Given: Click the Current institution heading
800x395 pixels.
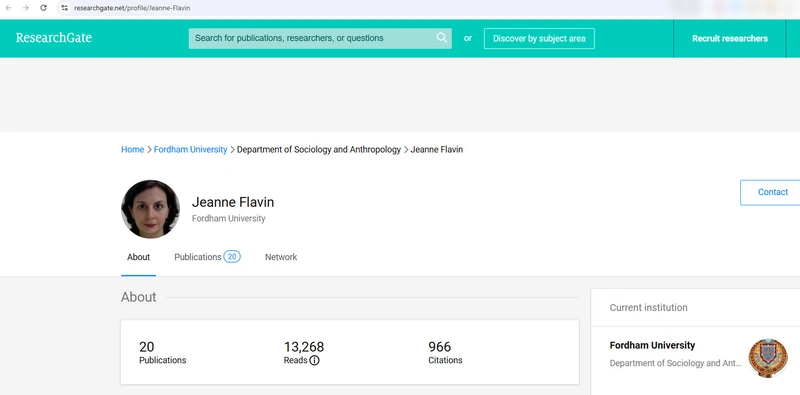Looking at the screenshot, I should (x=648, y=308).
